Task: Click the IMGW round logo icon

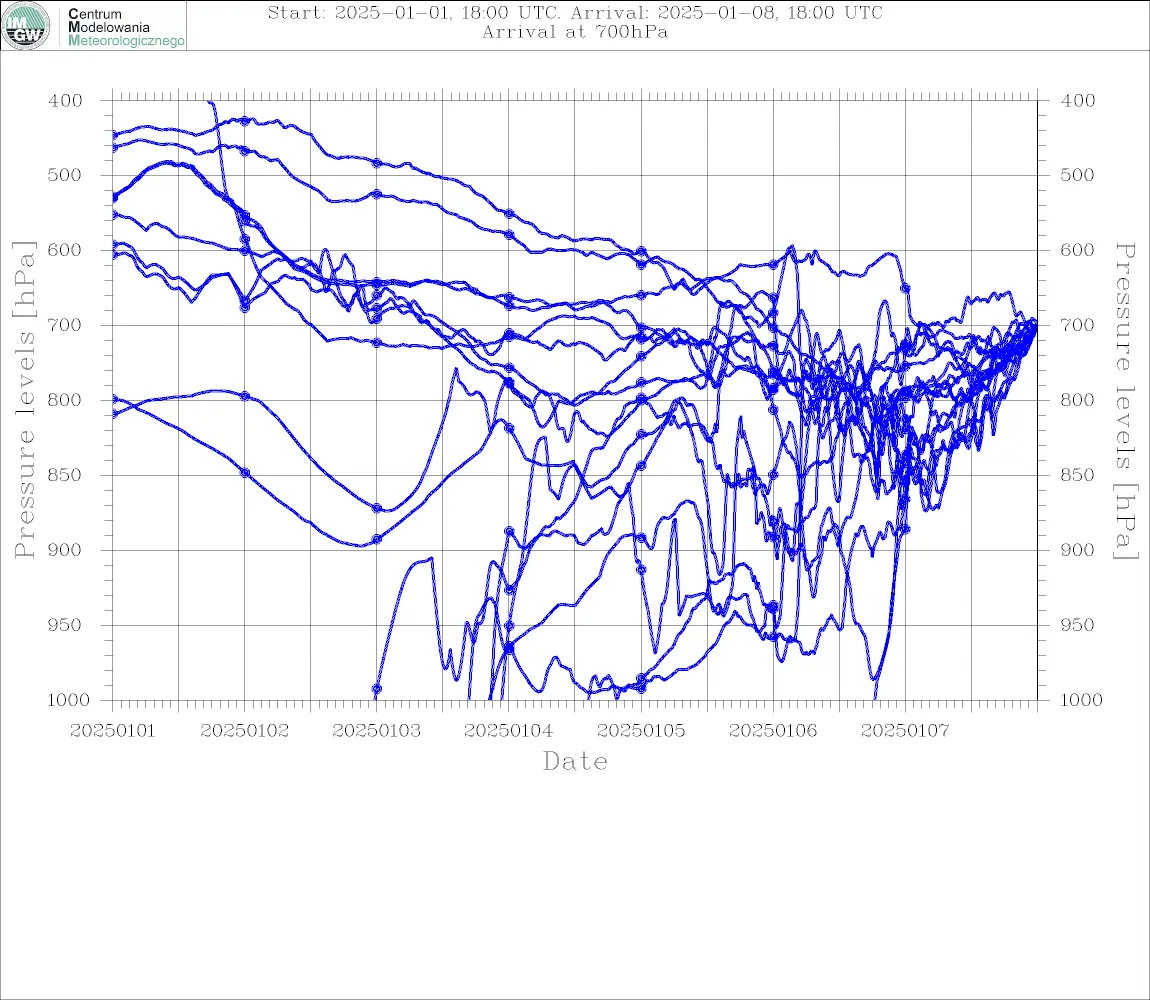Action: [26, 26]
